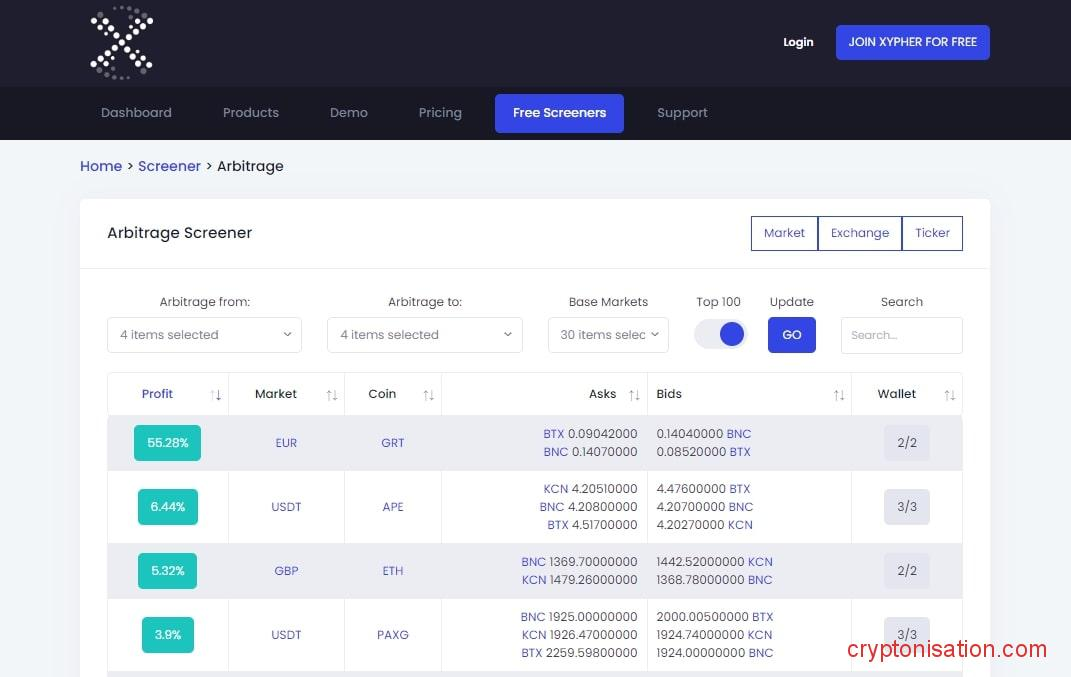
Task: Open the Arbitrage to dropdown
Action: click(424, 334)
